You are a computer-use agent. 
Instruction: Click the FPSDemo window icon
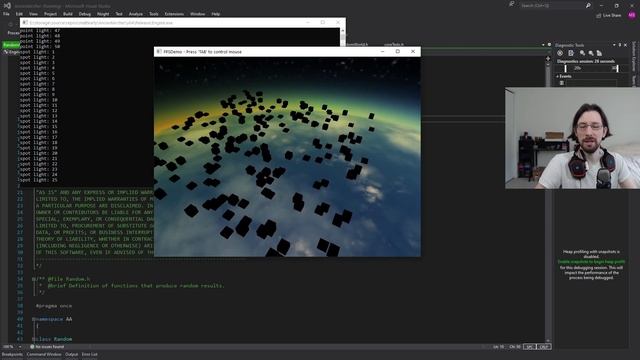(159, 52)
